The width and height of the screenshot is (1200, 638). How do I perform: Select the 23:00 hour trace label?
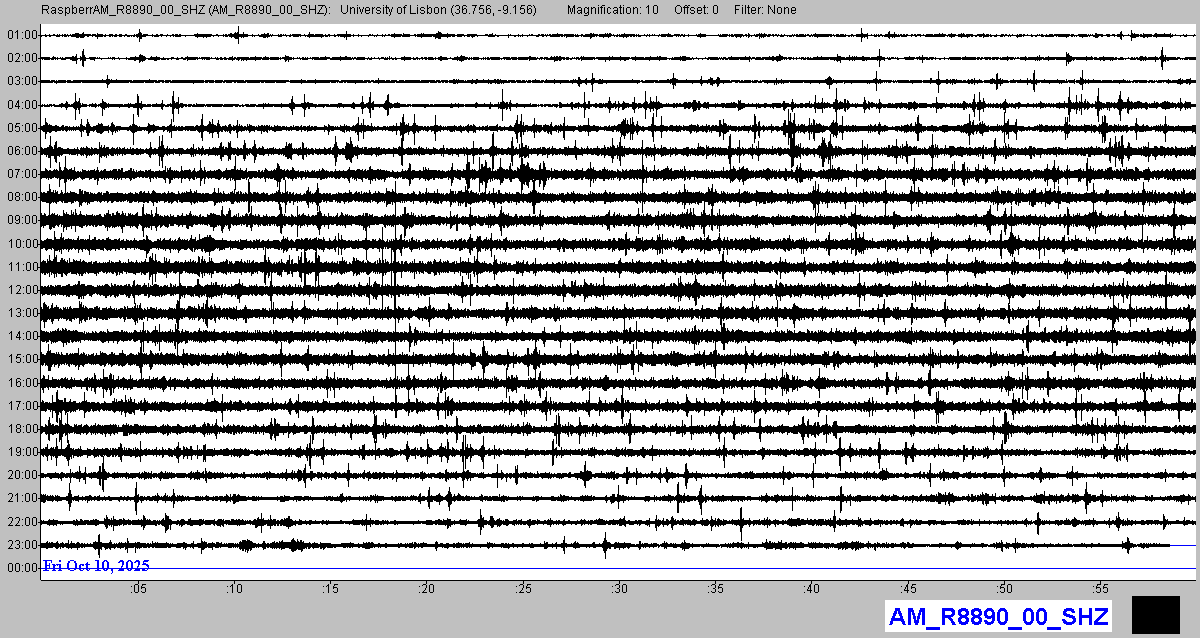click(x=21, y=545)
